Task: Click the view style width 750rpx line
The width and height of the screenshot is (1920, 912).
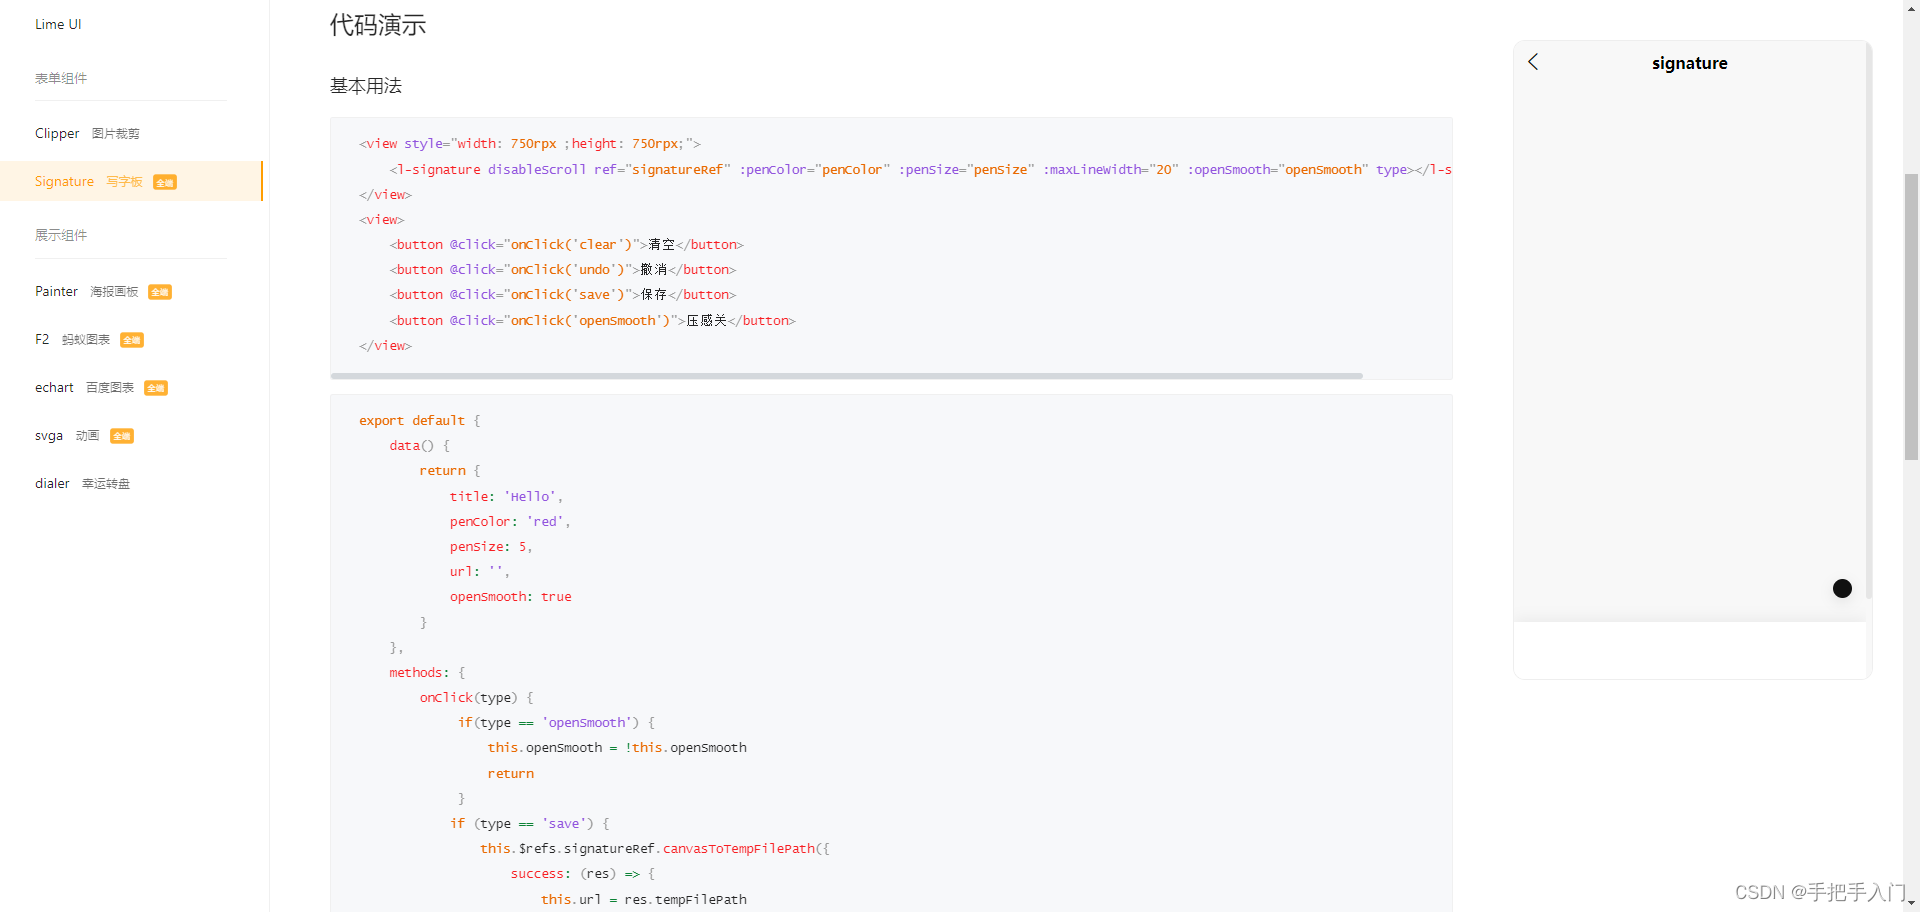Action: click(x=530, y=143)
